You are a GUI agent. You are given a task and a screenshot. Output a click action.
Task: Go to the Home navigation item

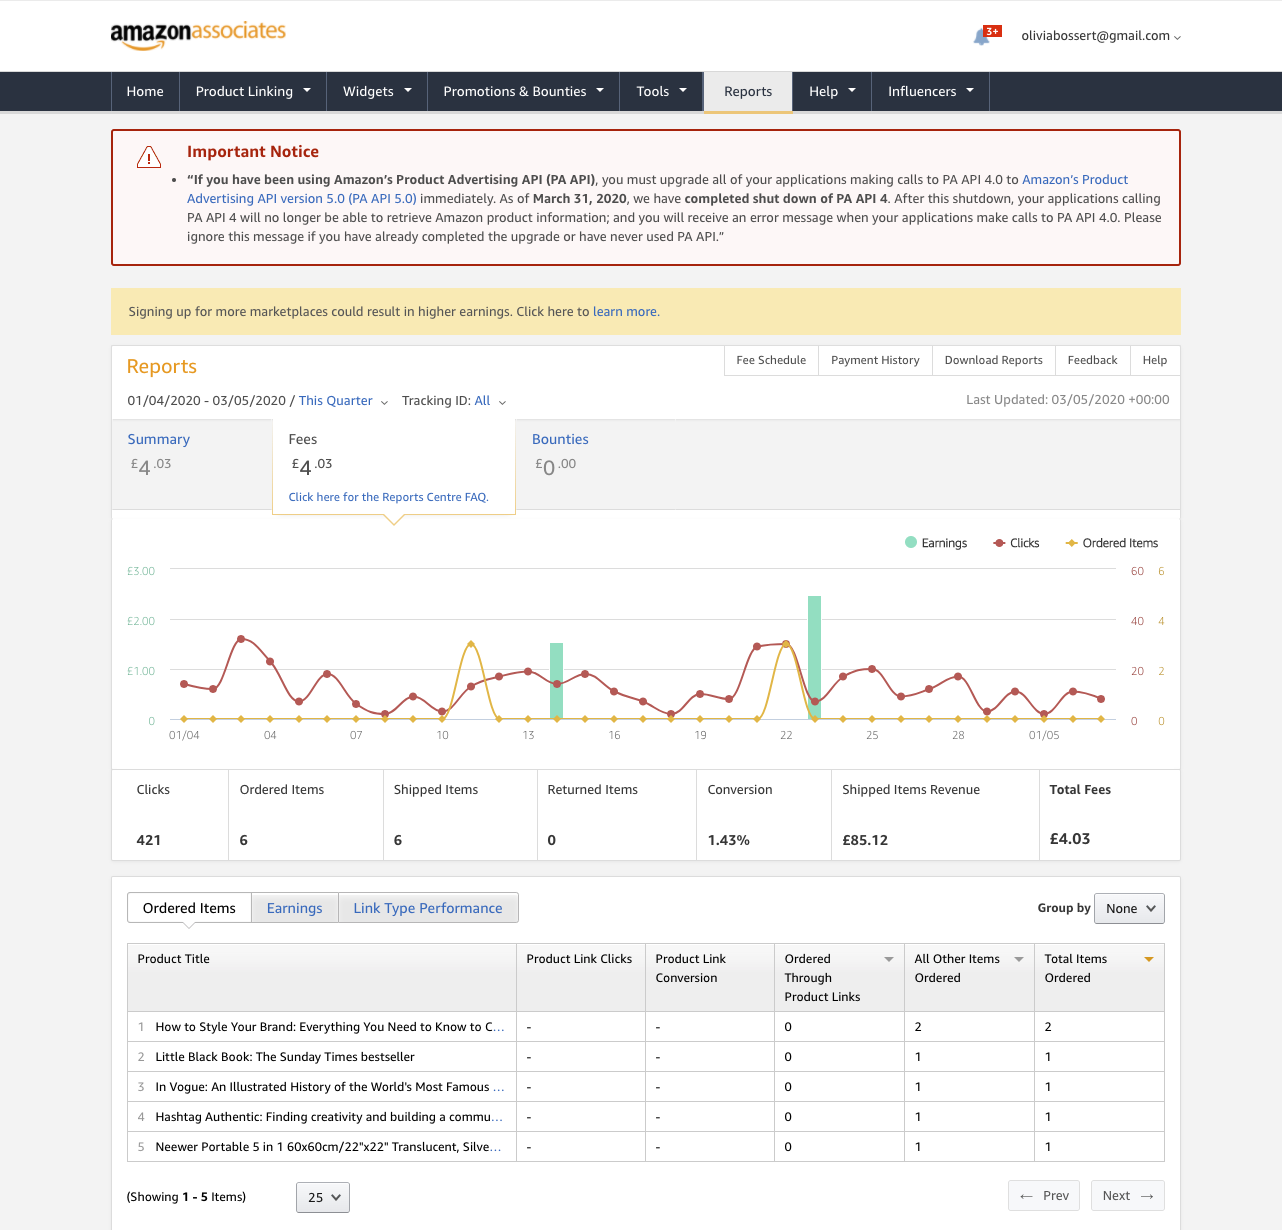[x=145, y=91]
